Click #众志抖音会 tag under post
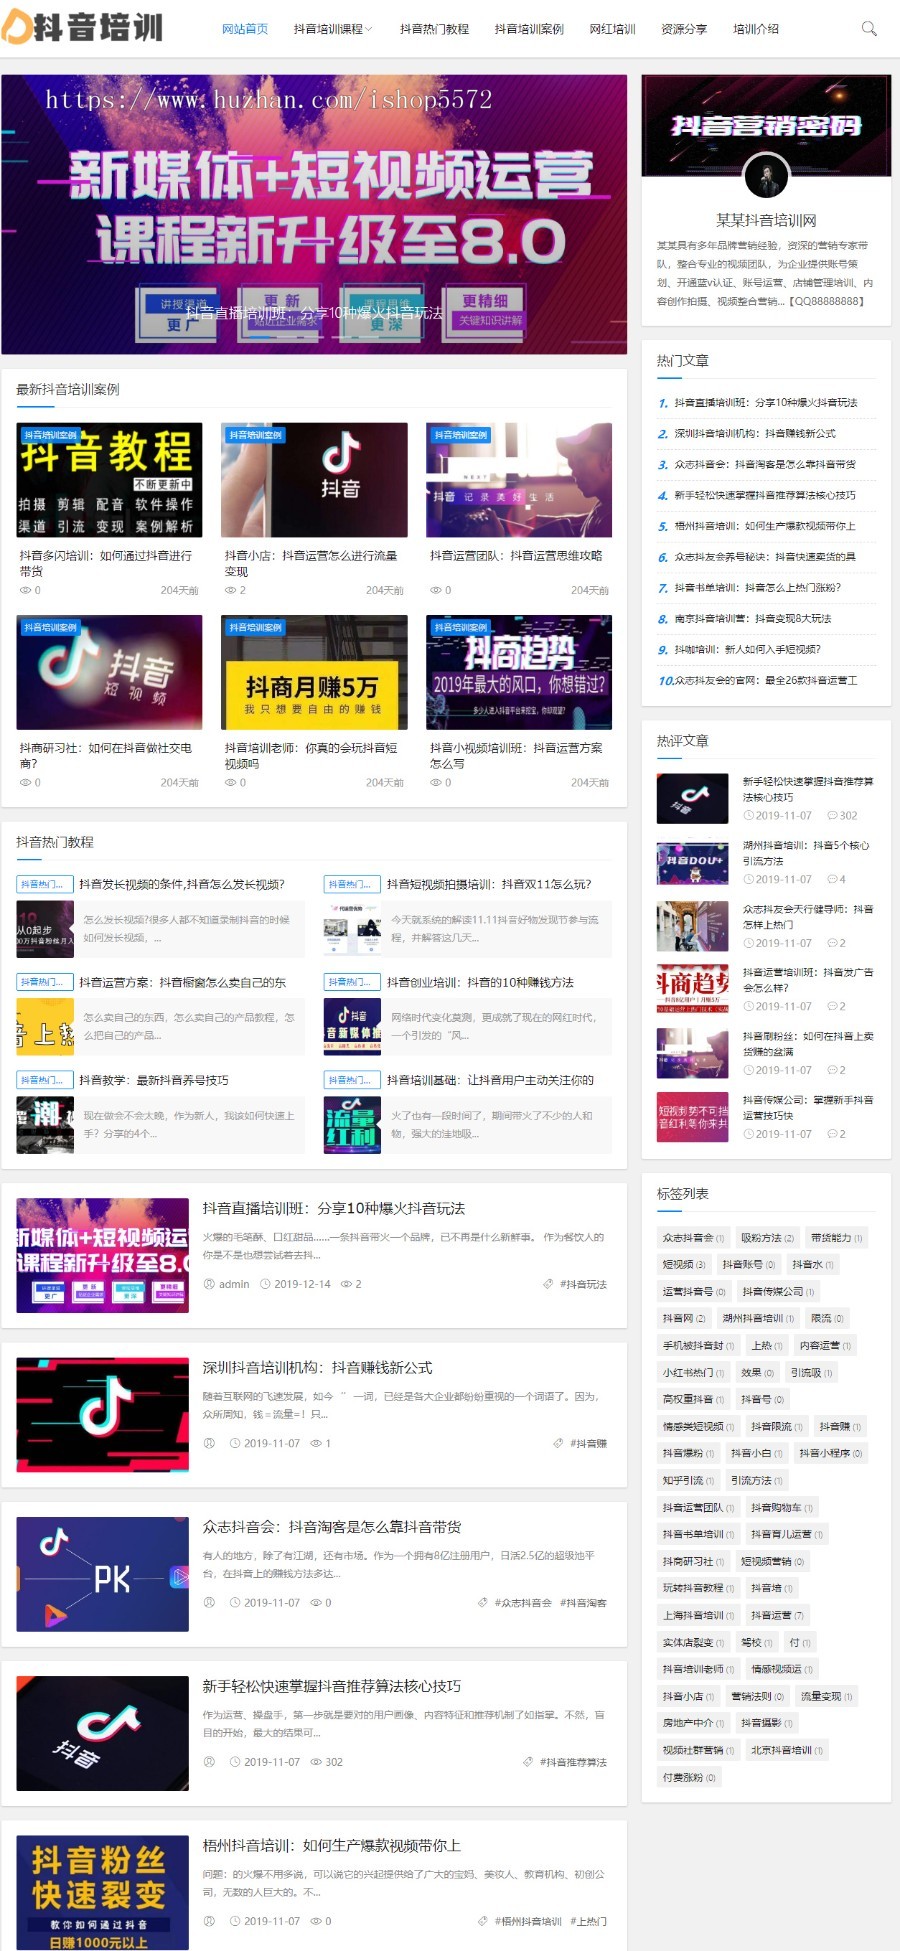 pos(523,1602)
